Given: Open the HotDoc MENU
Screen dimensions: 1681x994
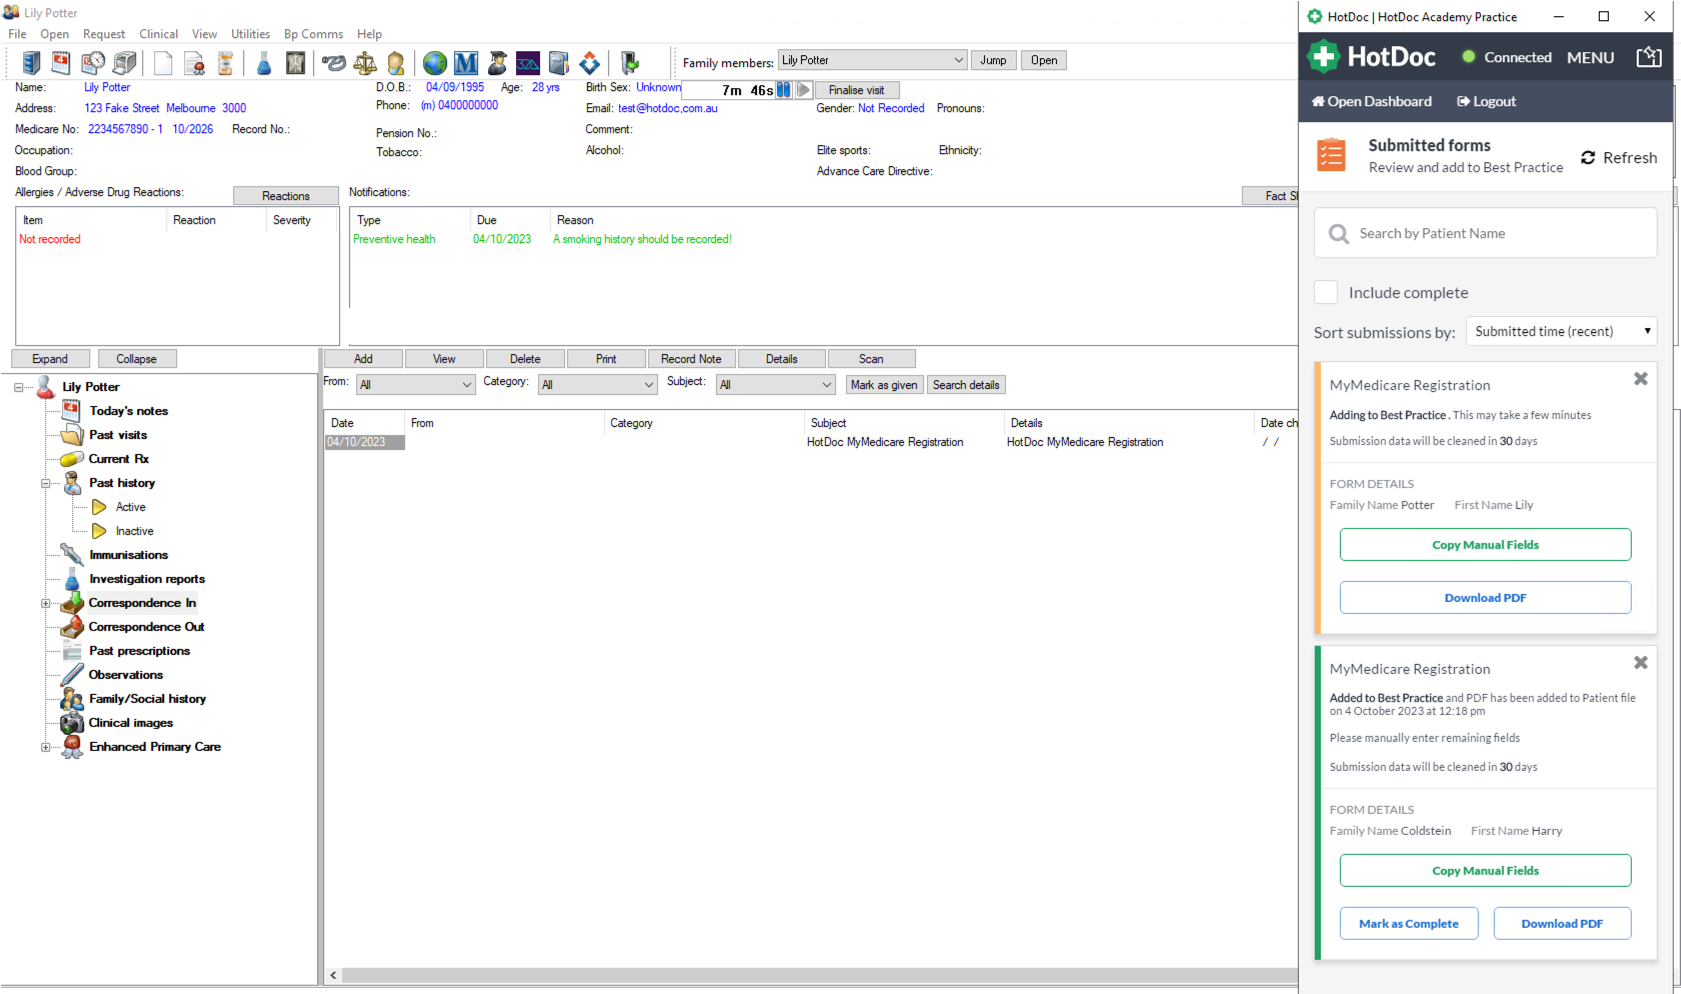Looking at the screenshot, I should click(x=1590, y=57).
